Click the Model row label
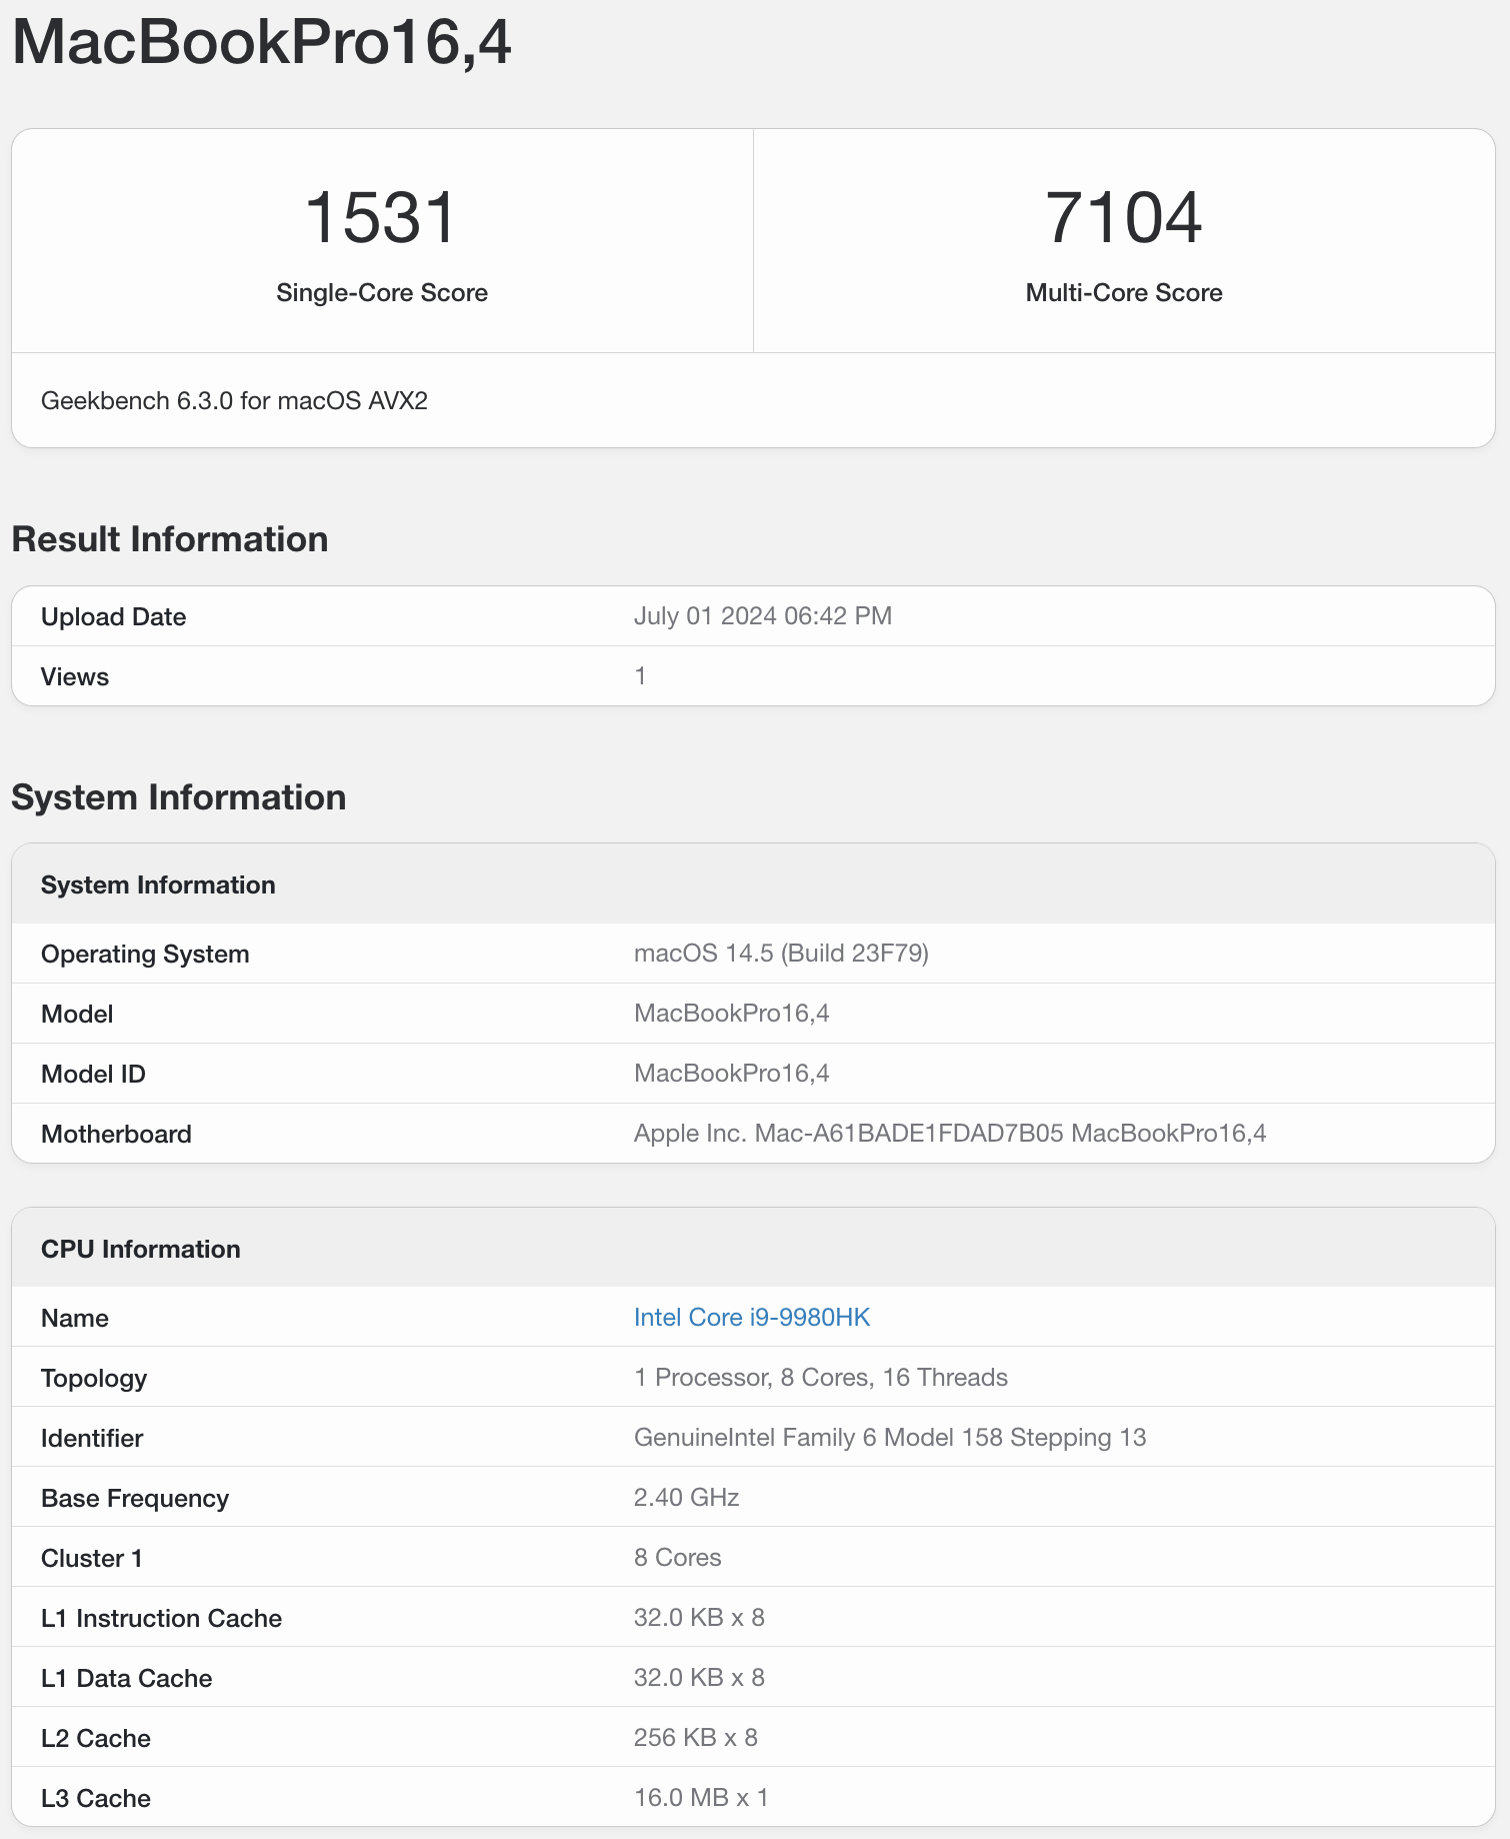This screenshot has height=1839, width=1510. 77,1014
